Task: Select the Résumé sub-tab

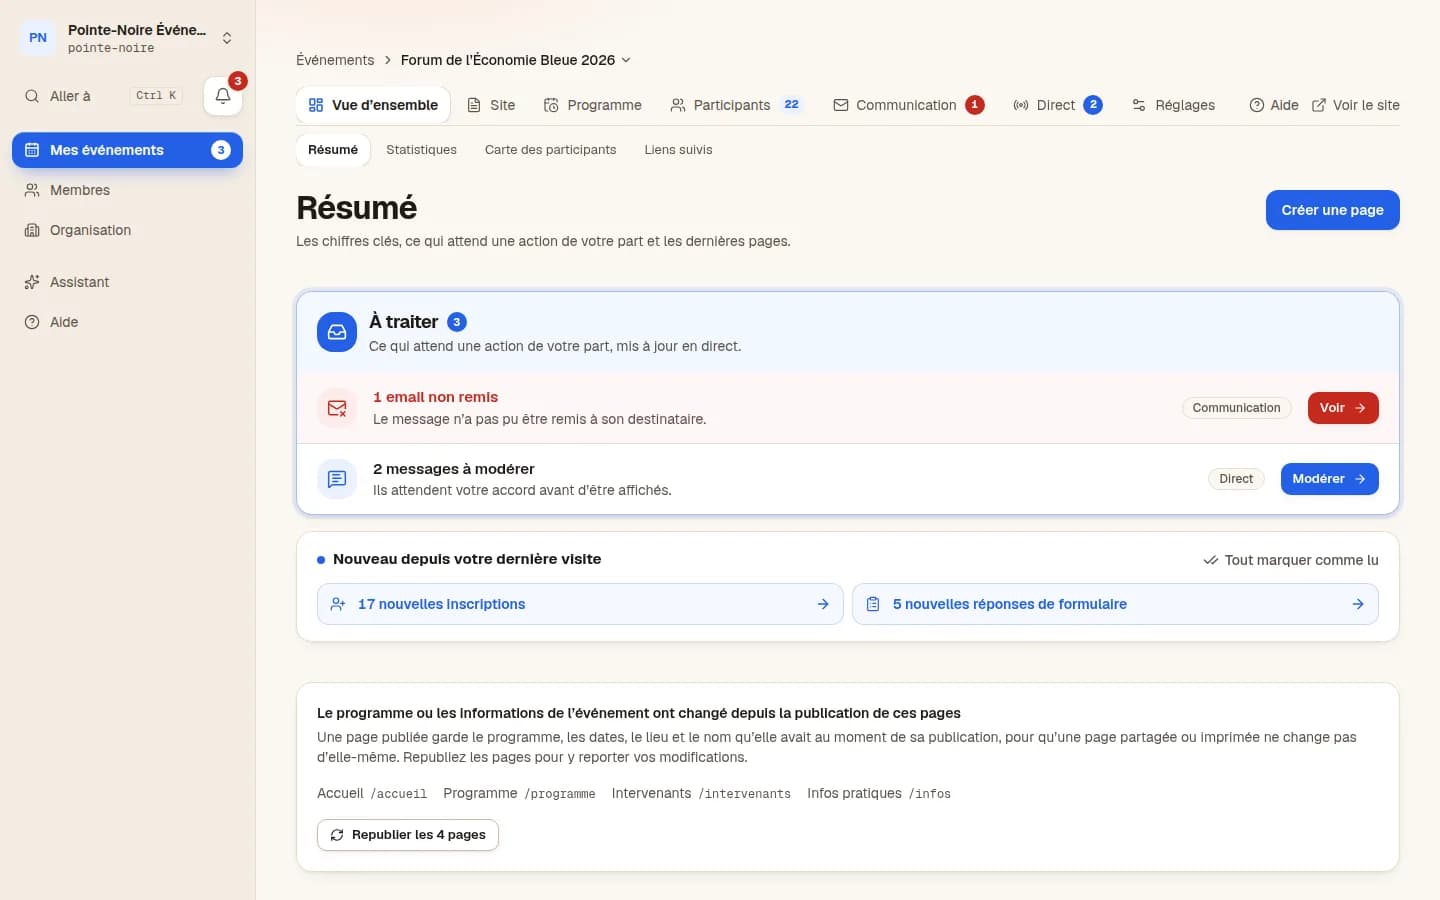Action: point(333,150)
